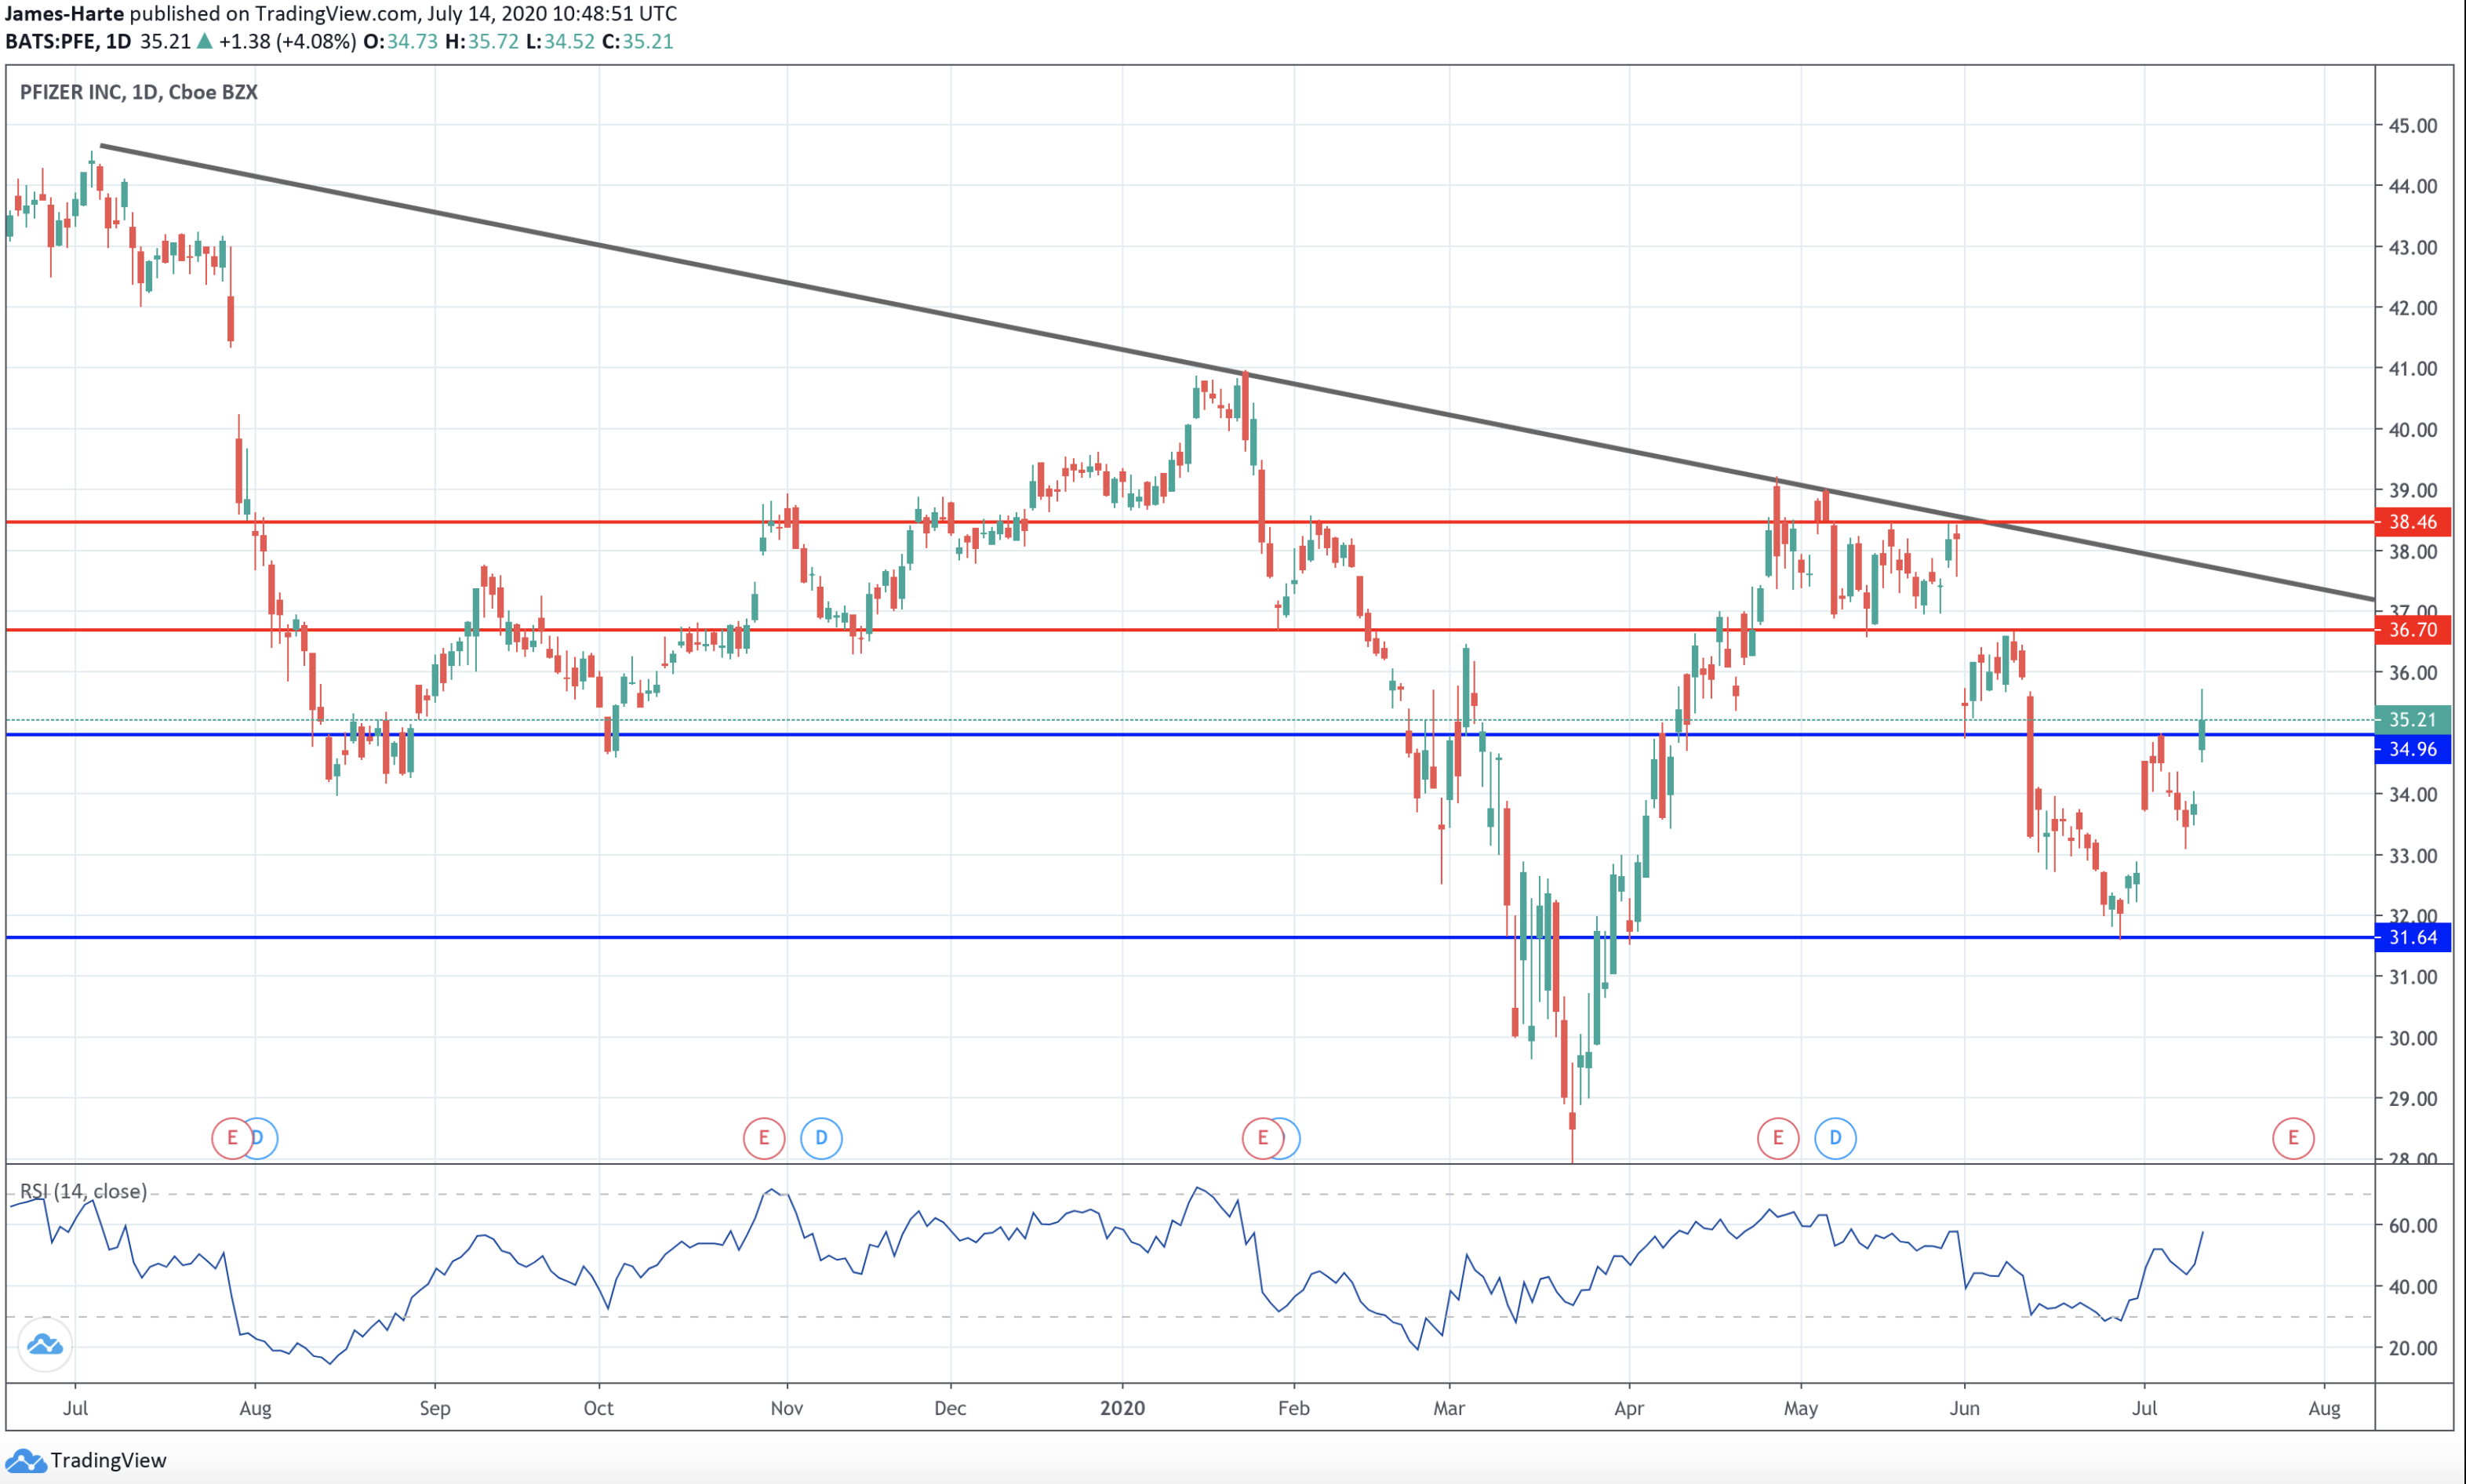
Task: Click the dividend marker after May 2020
Action: click(1835, 1138)
